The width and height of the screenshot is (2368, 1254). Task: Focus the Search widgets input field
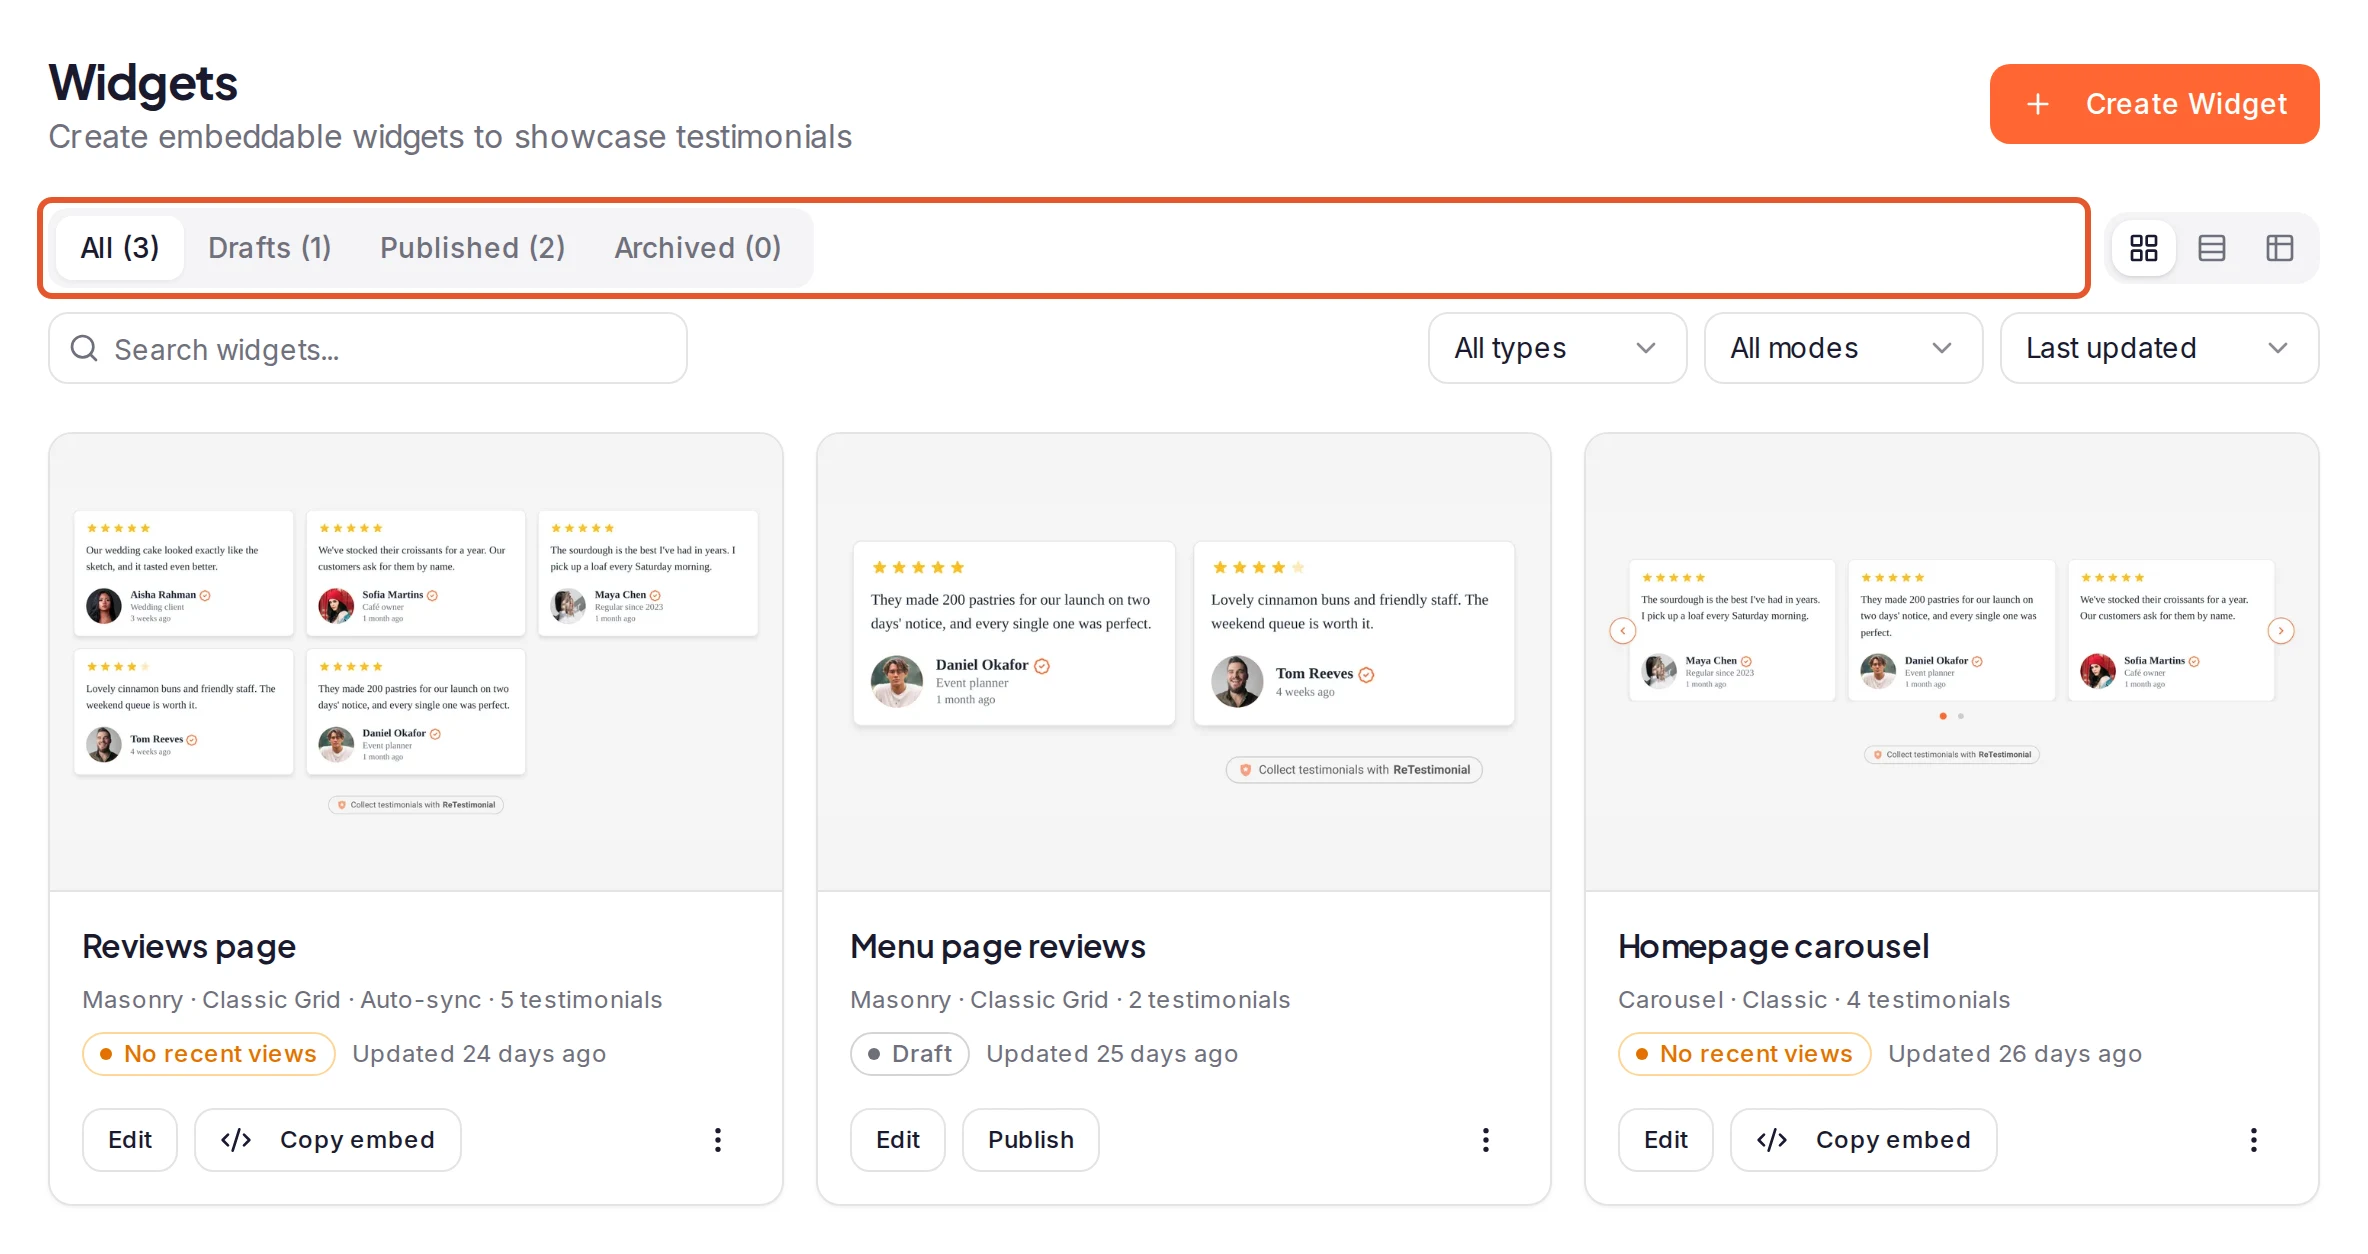tap(368, 348)
